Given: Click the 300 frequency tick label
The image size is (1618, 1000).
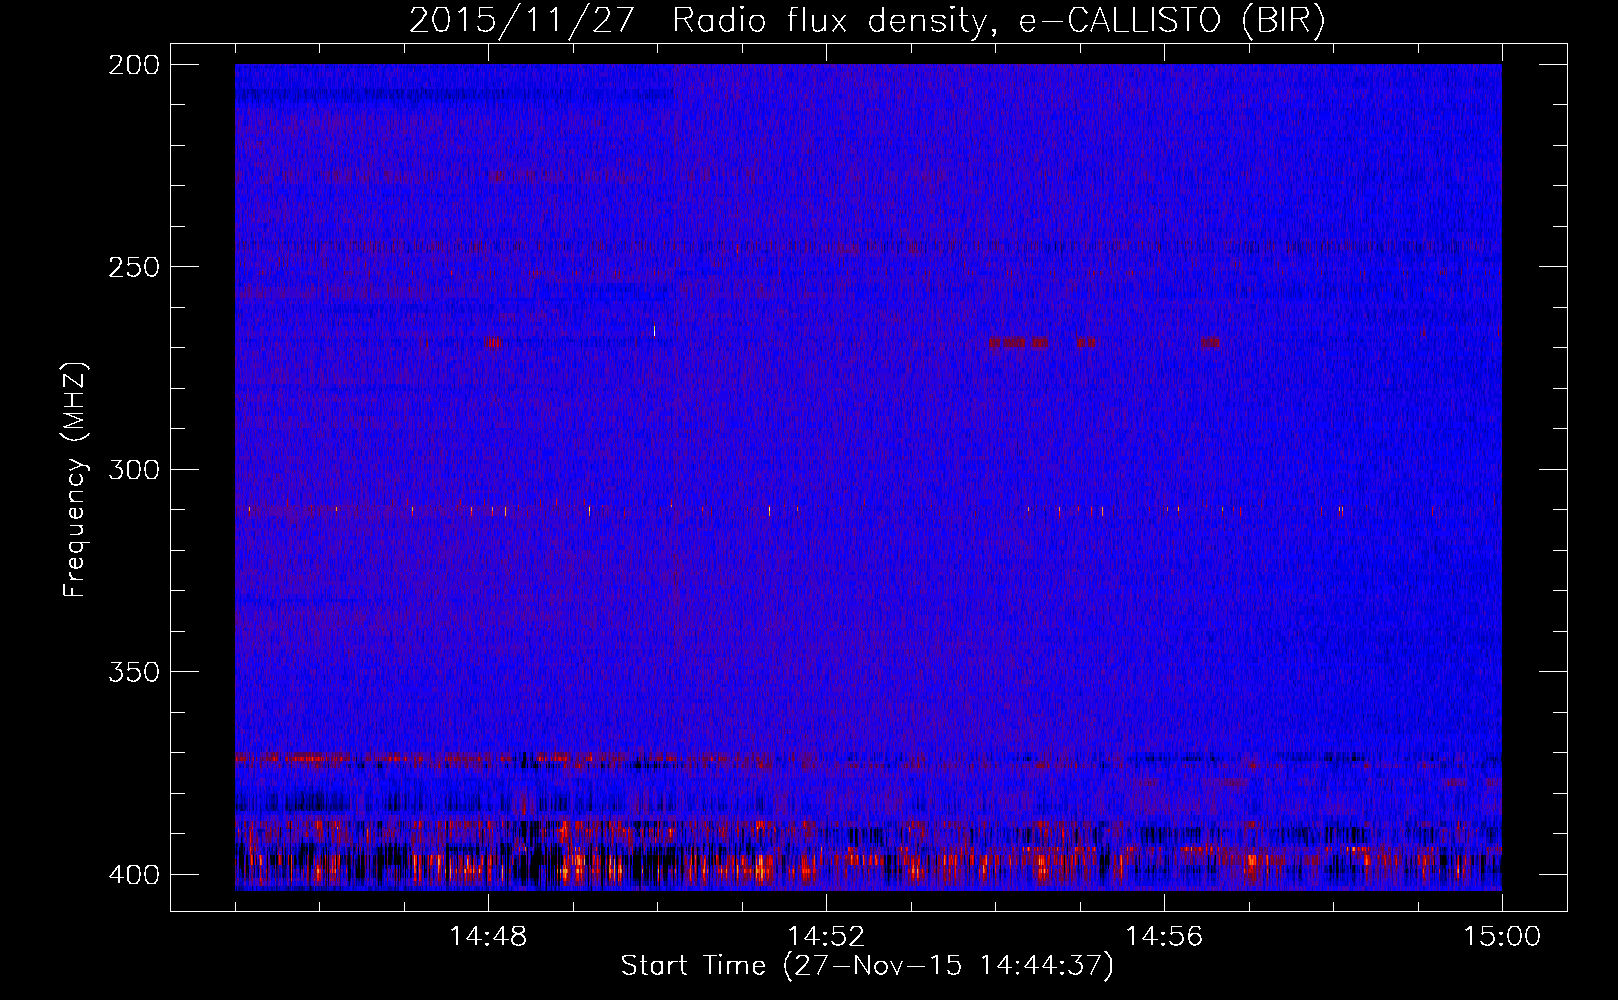Looking at the screenshot, I should pyautogui.click(x=134, y=469).
